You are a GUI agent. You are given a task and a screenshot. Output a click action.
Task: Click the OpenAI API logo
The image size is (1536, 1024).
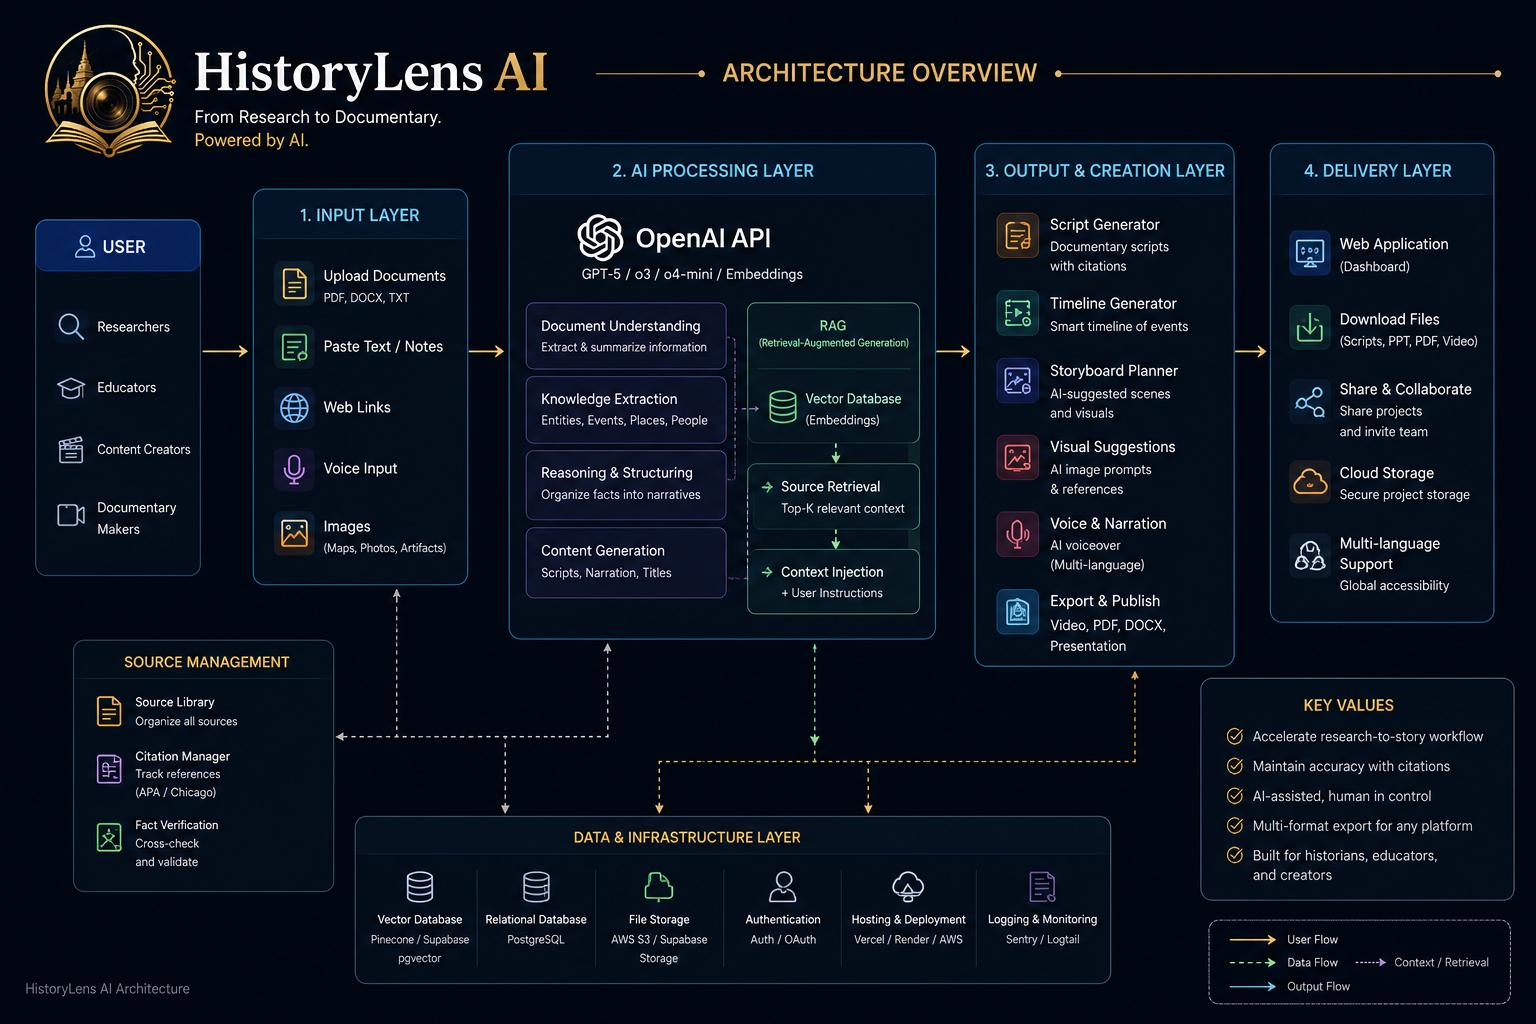(x=600, y=238)
